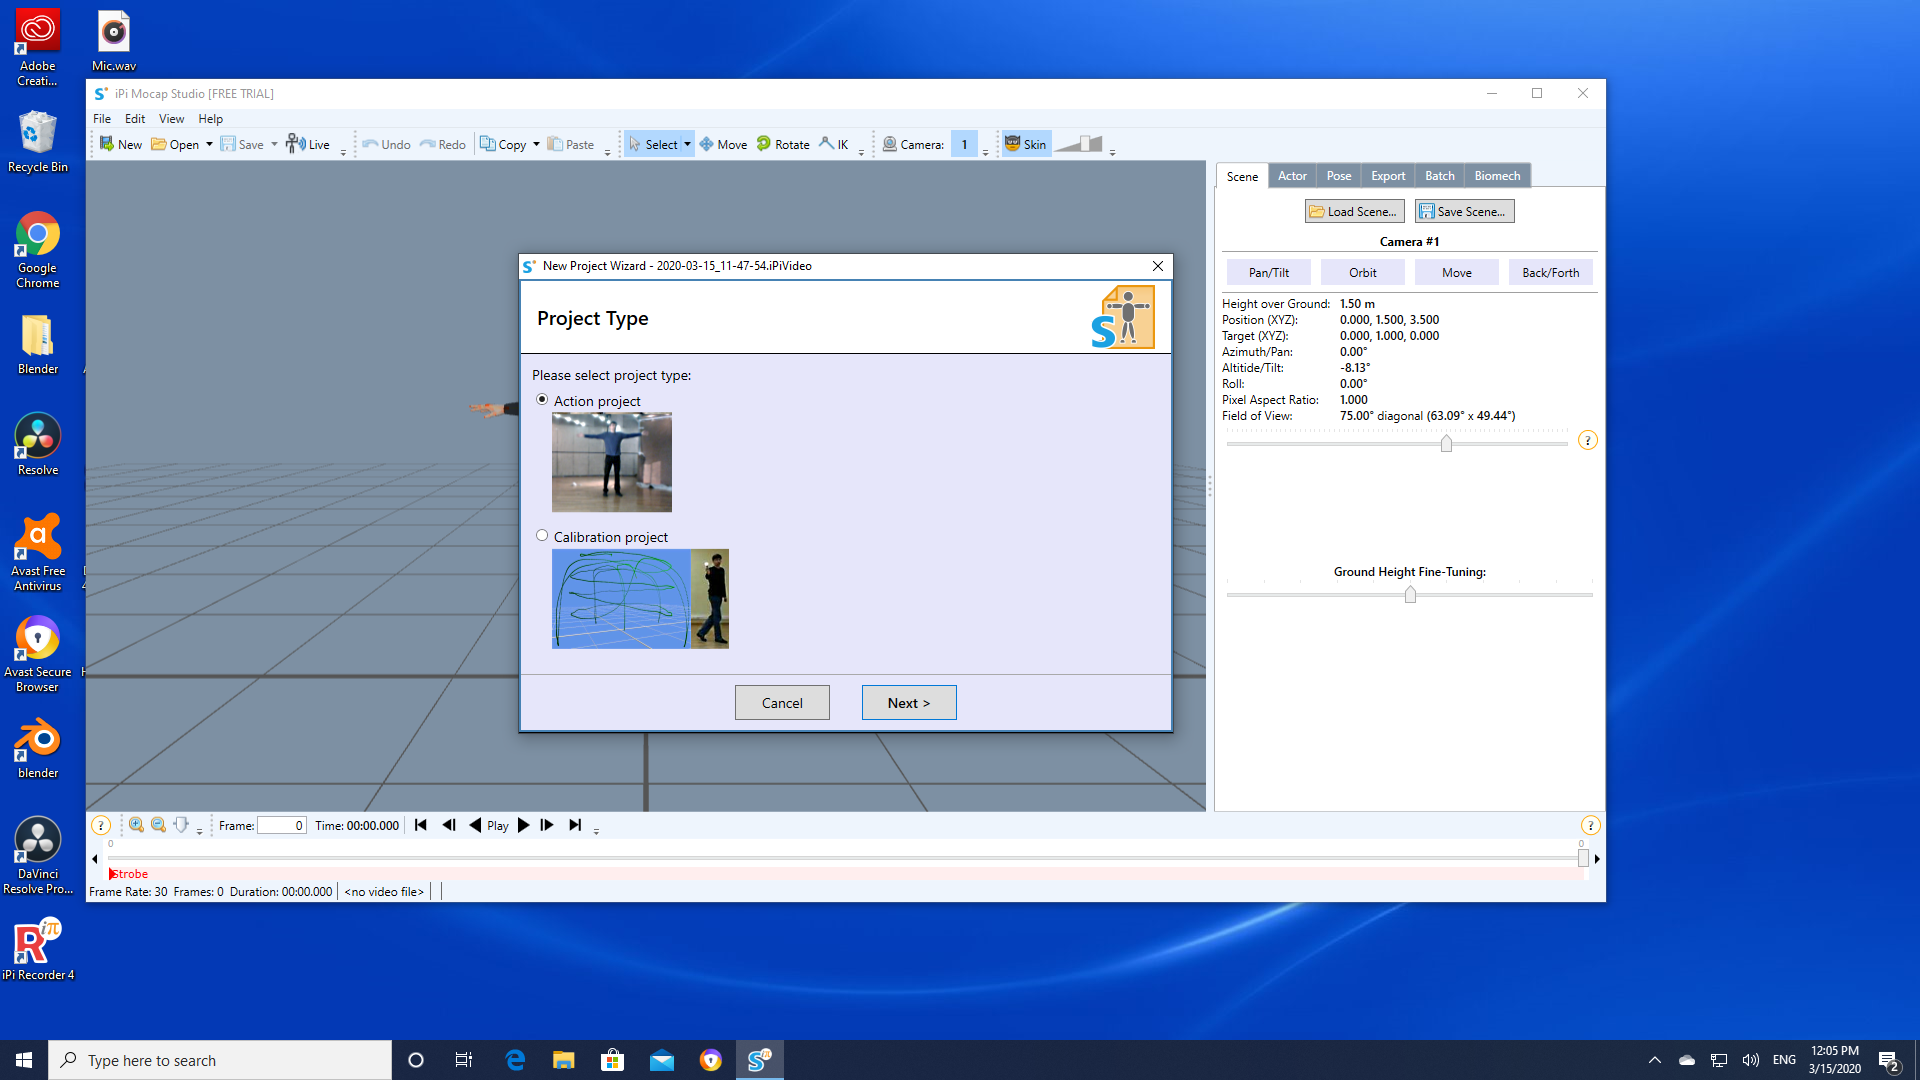
Task: Toggle the Skin display button
Action: pos(1025,144)
